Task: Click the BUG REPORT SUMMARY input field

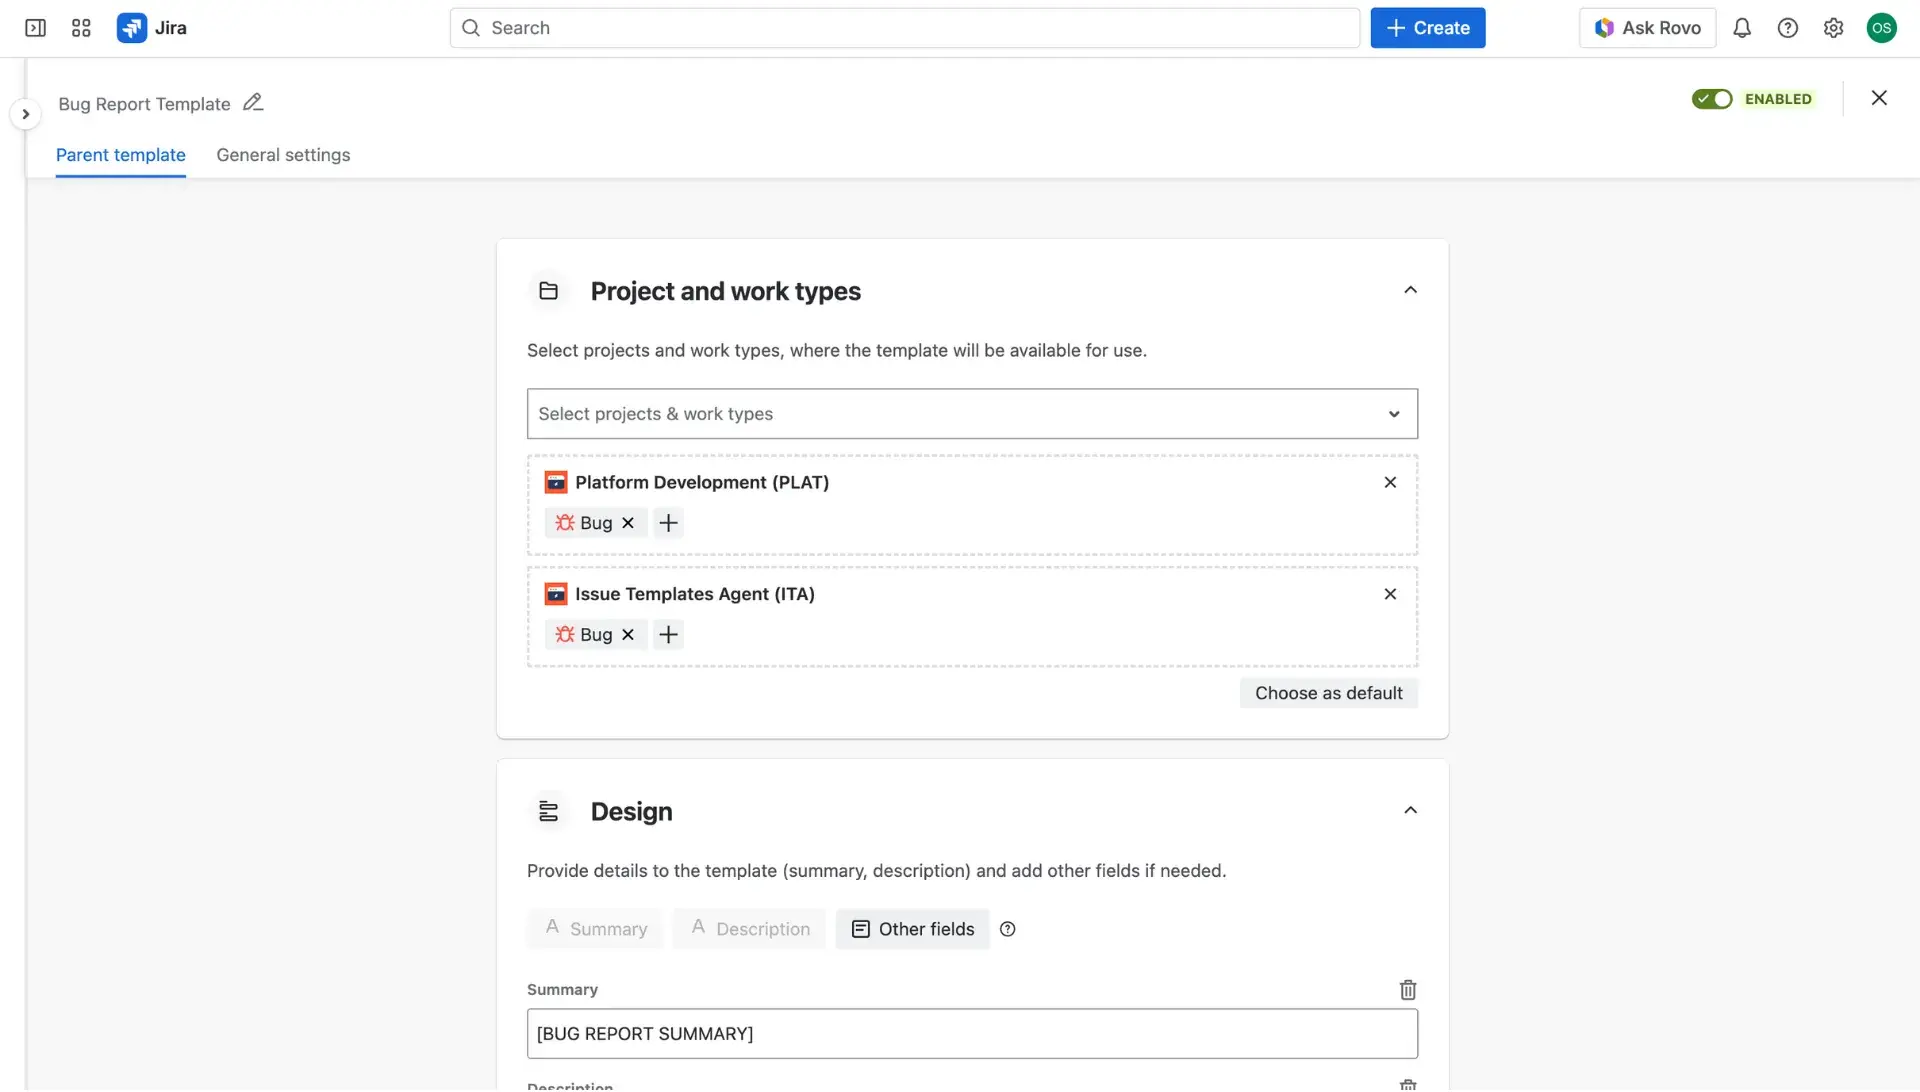Action: (972, 1033)
